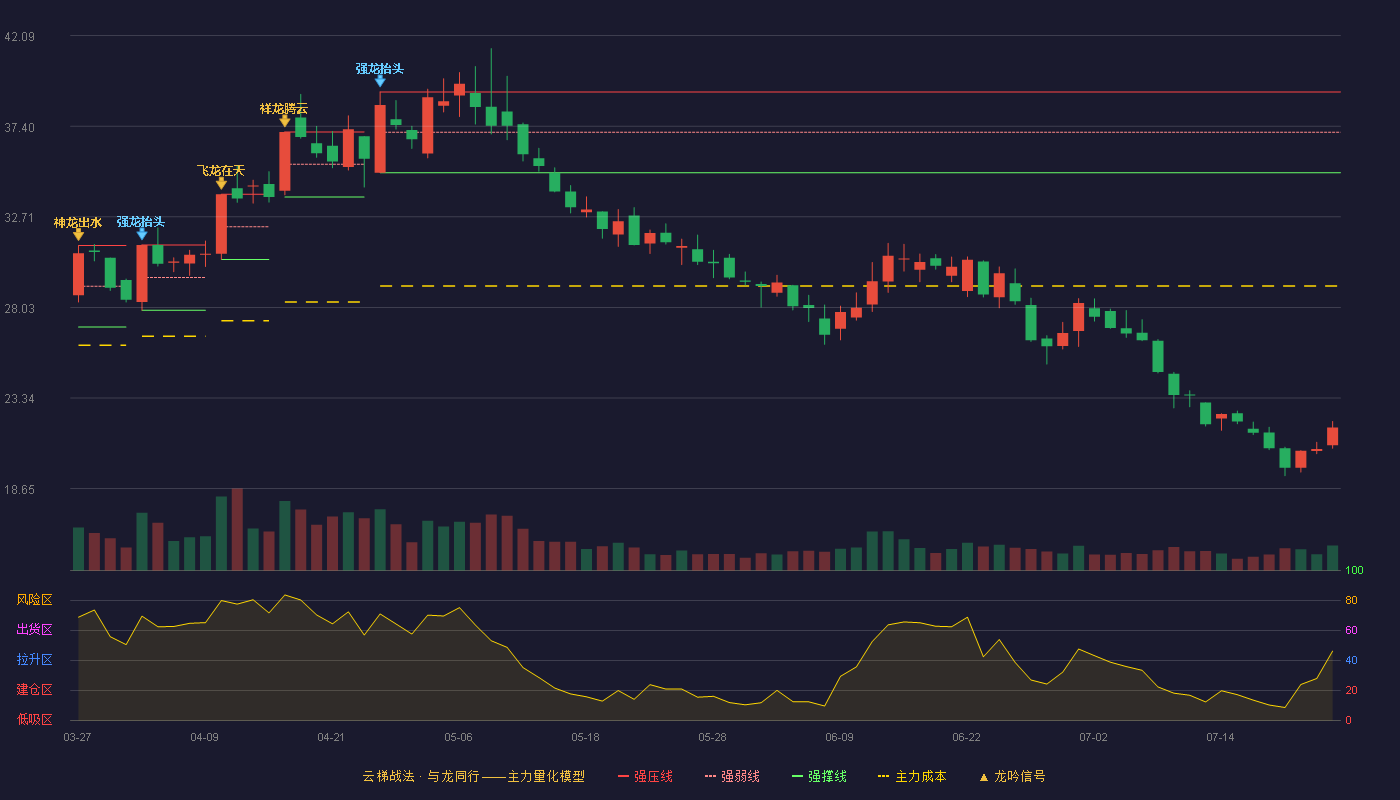Click the orange 80 indicator scale label
Screen dimensions: 1400x800
(x=1351, y=601)
